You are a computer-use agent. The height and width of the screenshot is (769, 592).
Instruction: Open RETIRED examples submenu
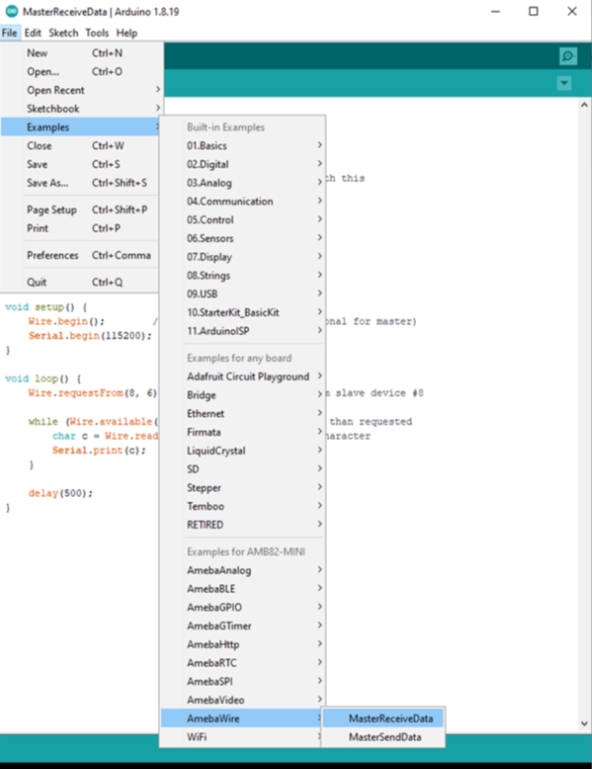pos(243,525)
